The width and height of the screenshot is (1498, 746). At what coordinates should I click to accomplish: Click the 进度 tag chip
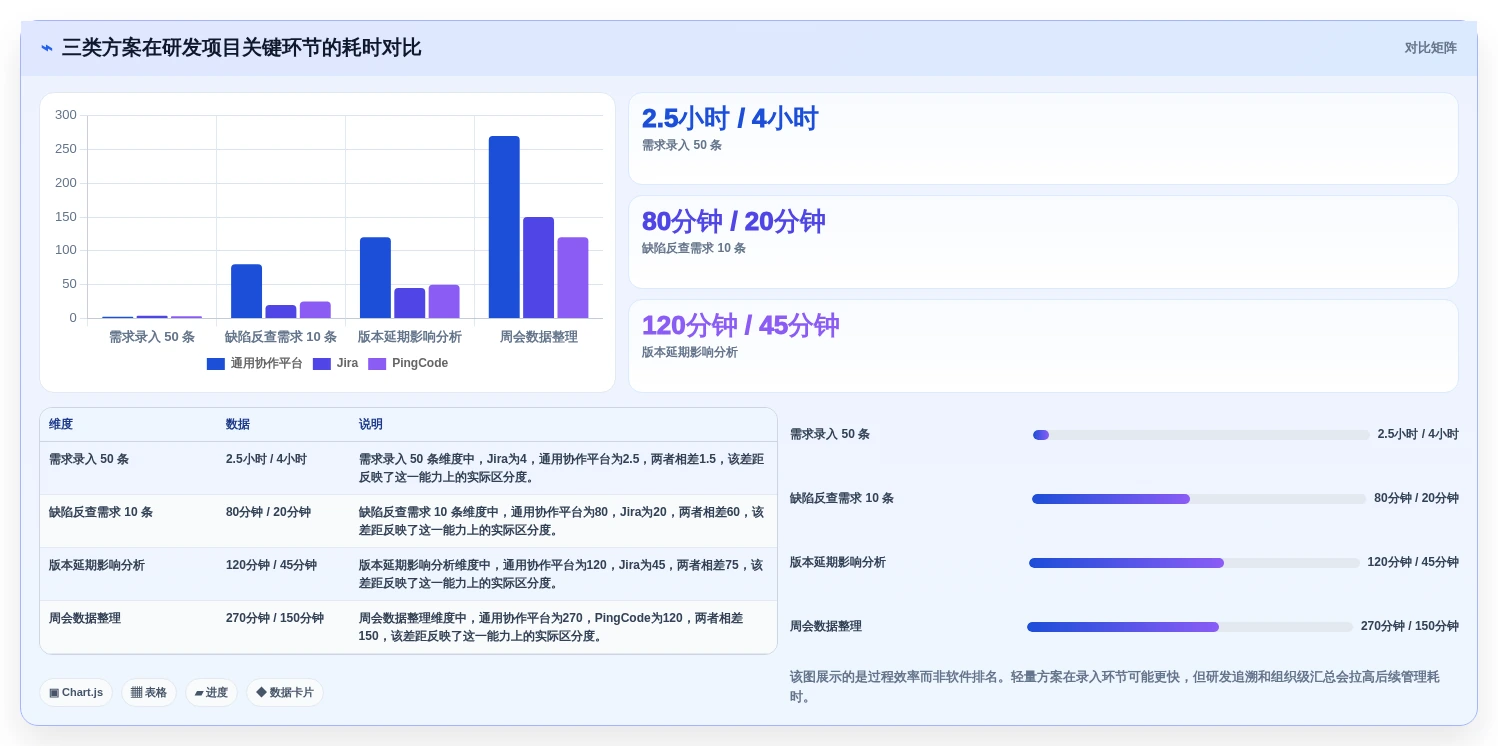pos(211,692)
